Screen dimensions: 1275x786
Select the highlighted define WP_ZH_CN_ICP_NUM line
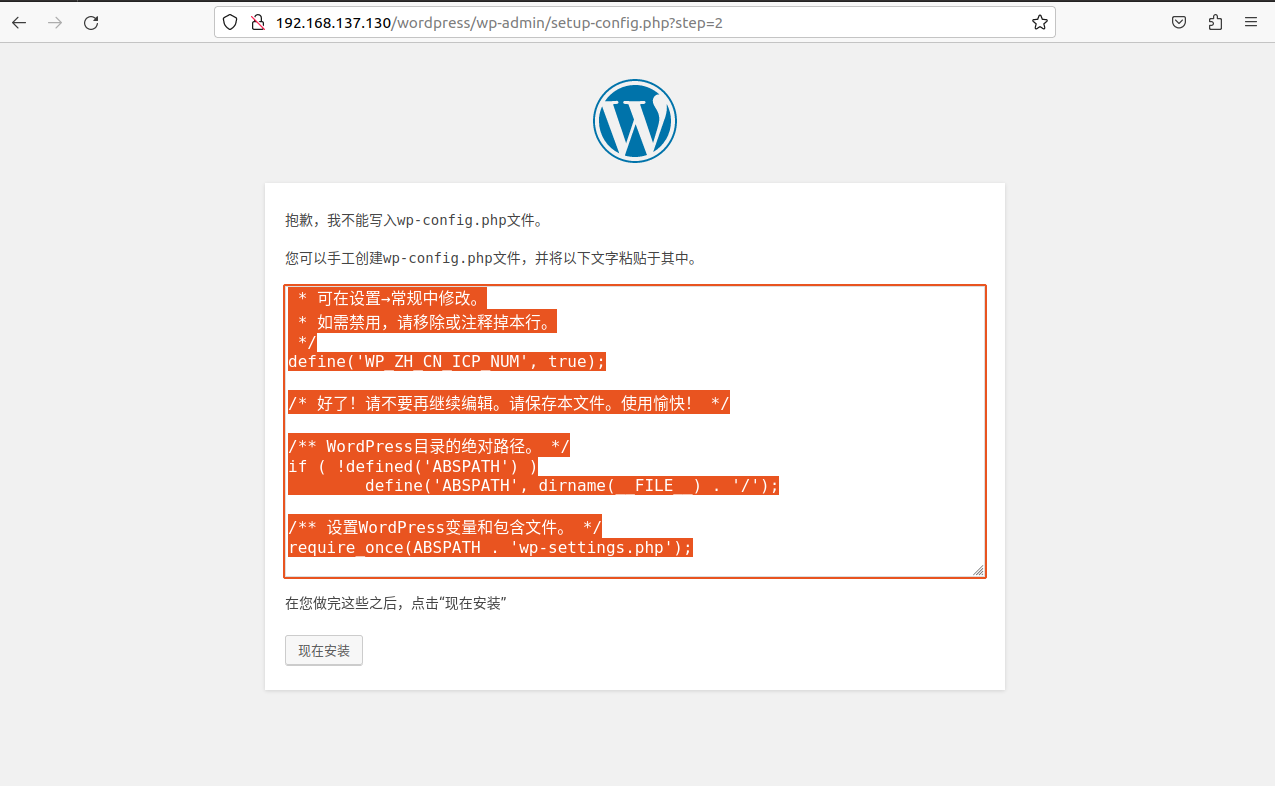tap(445, 361)
